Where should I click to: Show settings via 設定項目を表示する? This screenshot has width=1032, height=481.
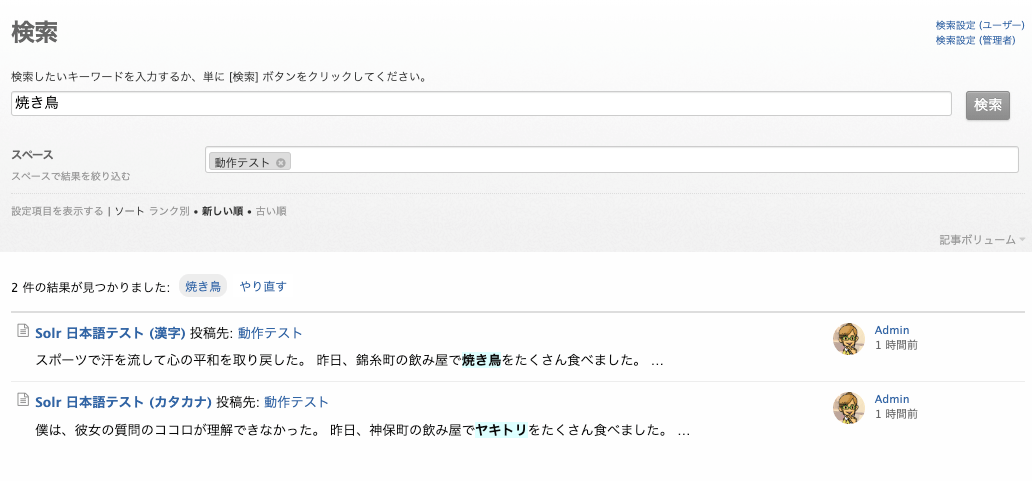coord(57,211)
